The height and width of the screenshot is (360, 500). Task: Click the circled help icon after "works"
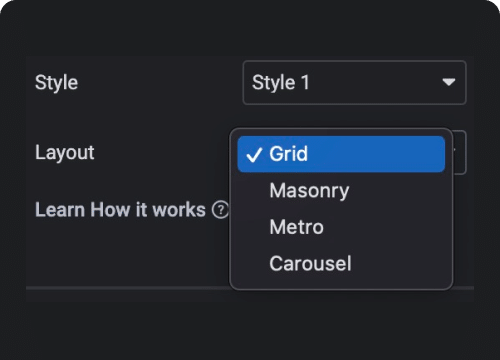pyautogui.click(x=220, y=210)
